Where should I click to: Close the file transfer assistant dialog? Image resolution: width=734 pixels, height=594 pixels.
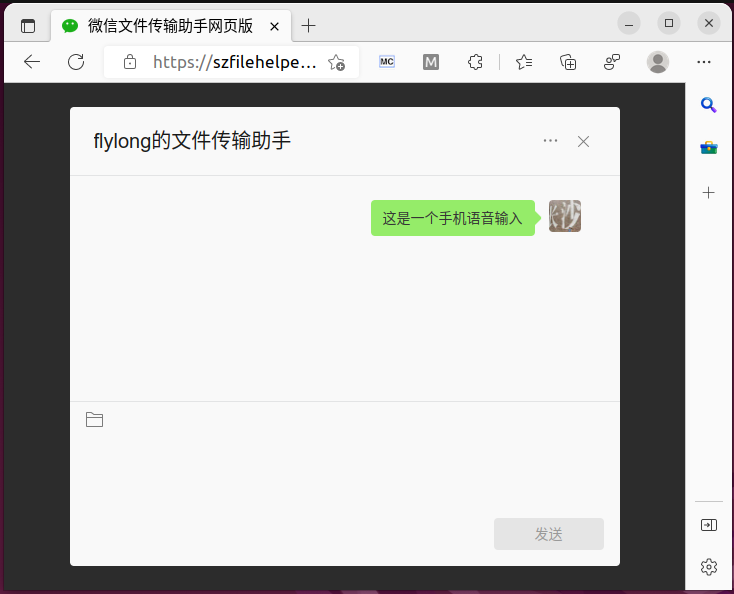tap(584, 141)
